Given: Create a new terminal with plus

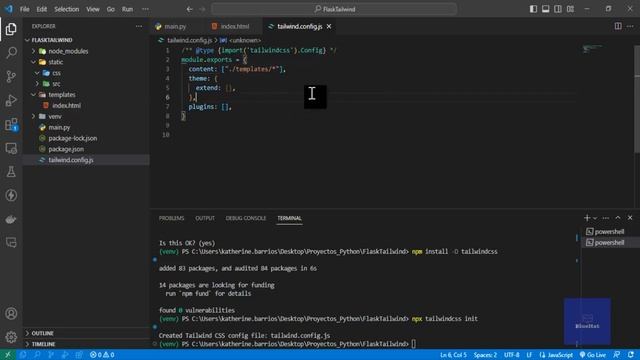Looking at the screenshot, I should coord(587,218).
